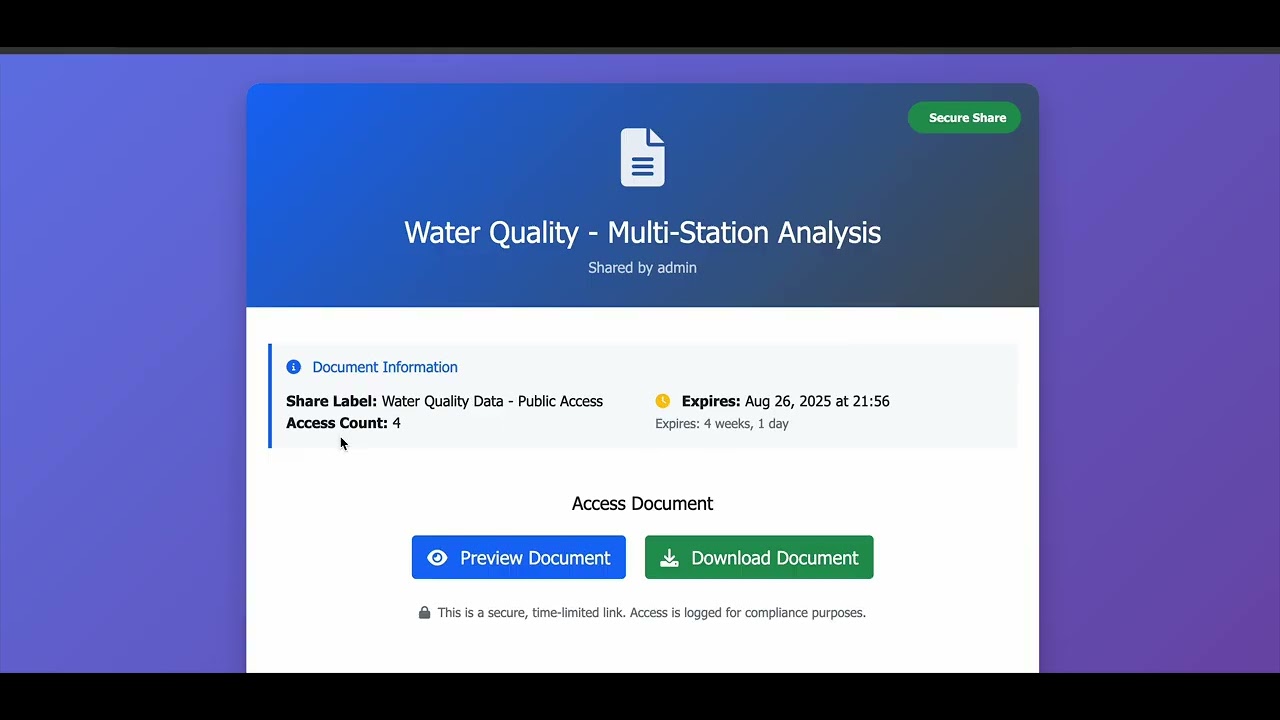Click the Access Document heading
Viewport: 1280px width, 720px height.
click(x=642, y=503)
